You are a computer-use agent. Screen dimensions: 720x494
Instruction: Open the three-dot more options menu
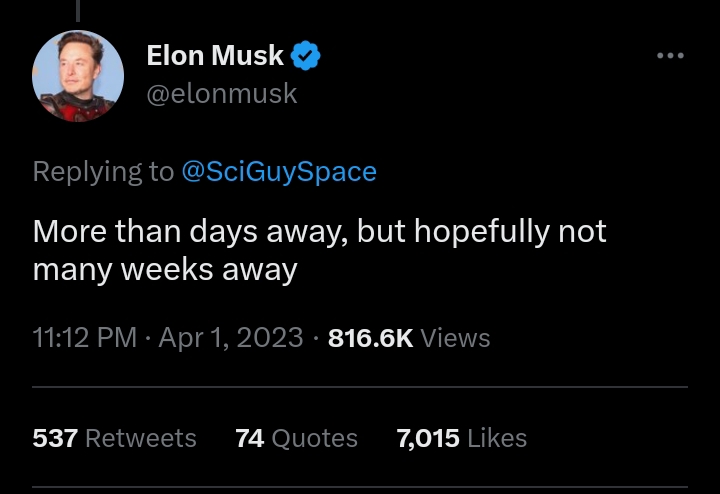[x=670, y=56]
